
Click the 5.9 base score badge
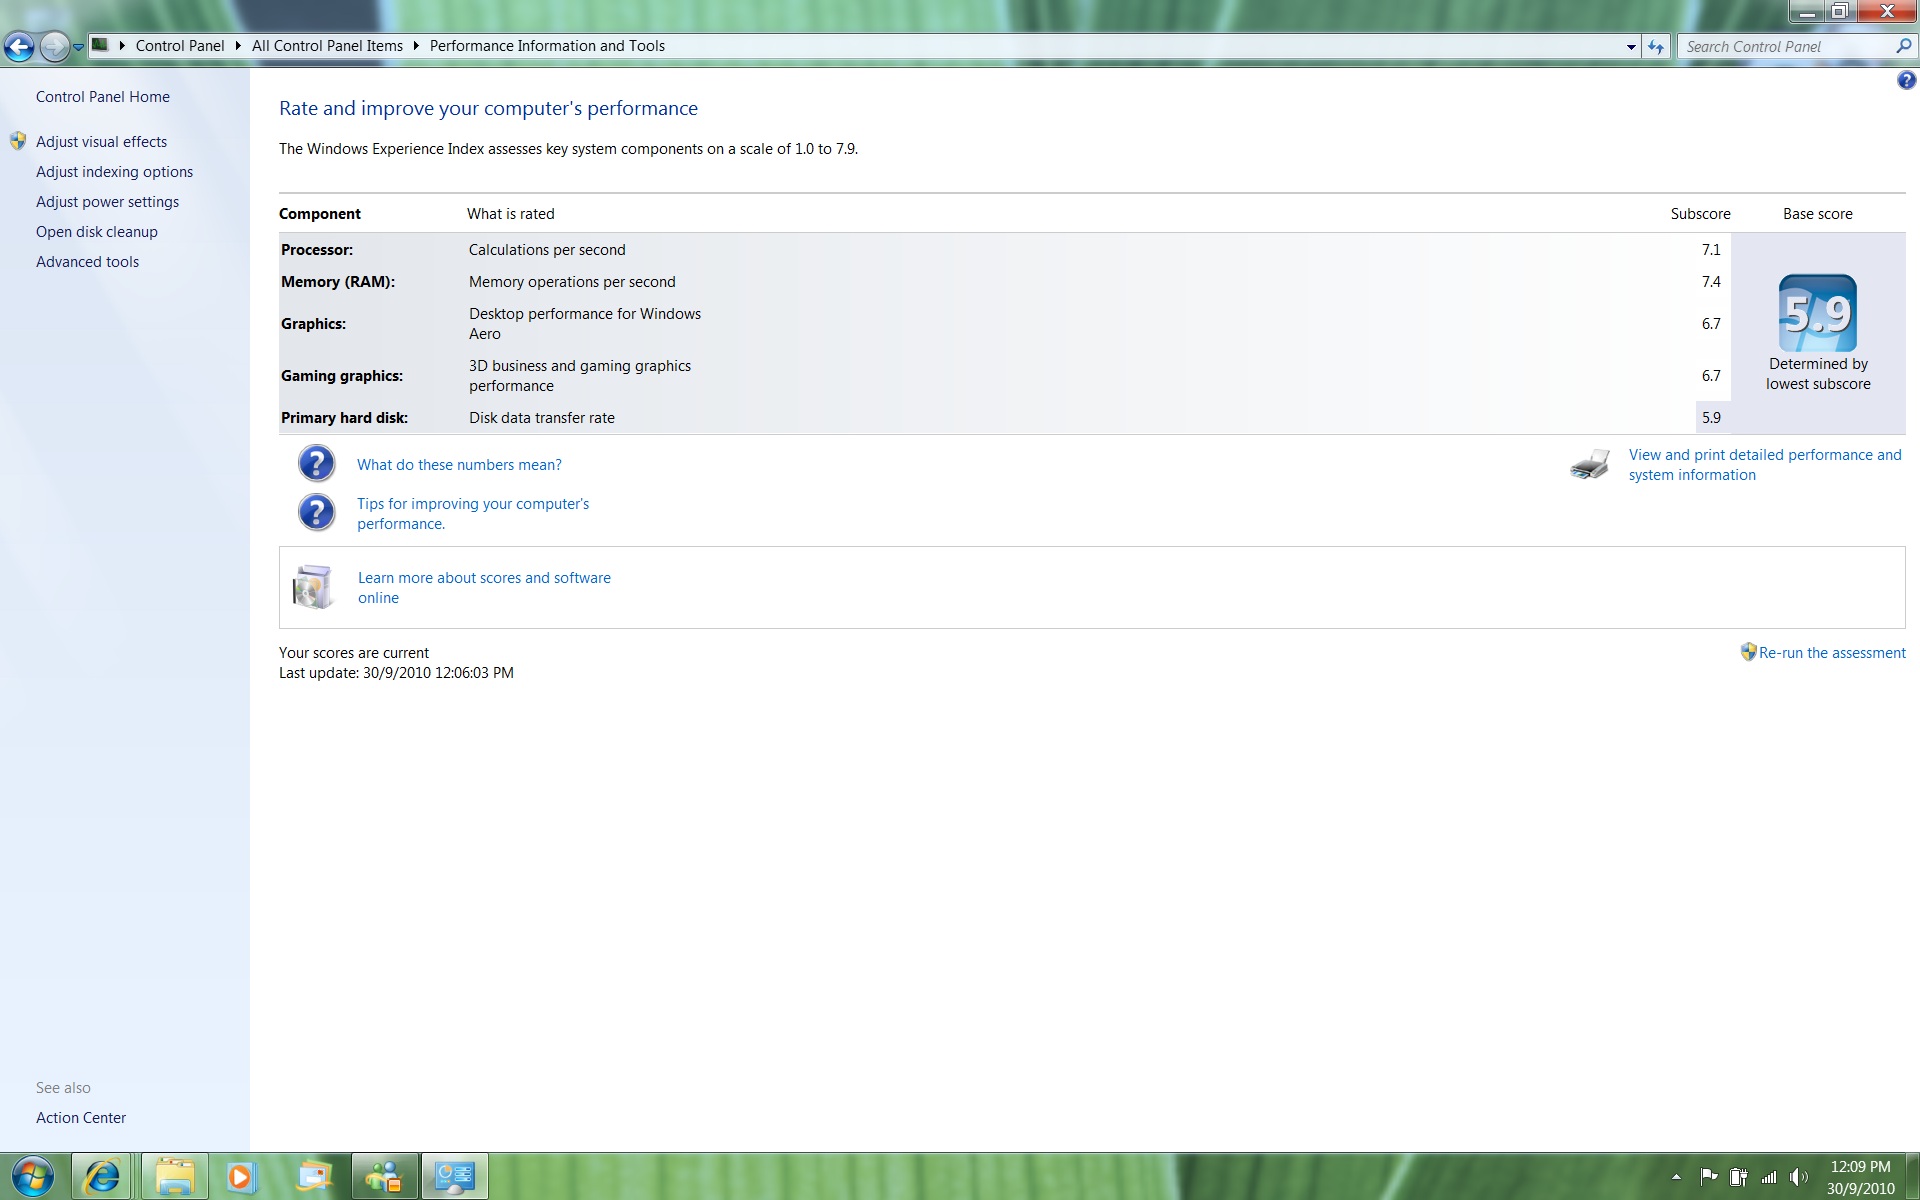point(1817,313)
